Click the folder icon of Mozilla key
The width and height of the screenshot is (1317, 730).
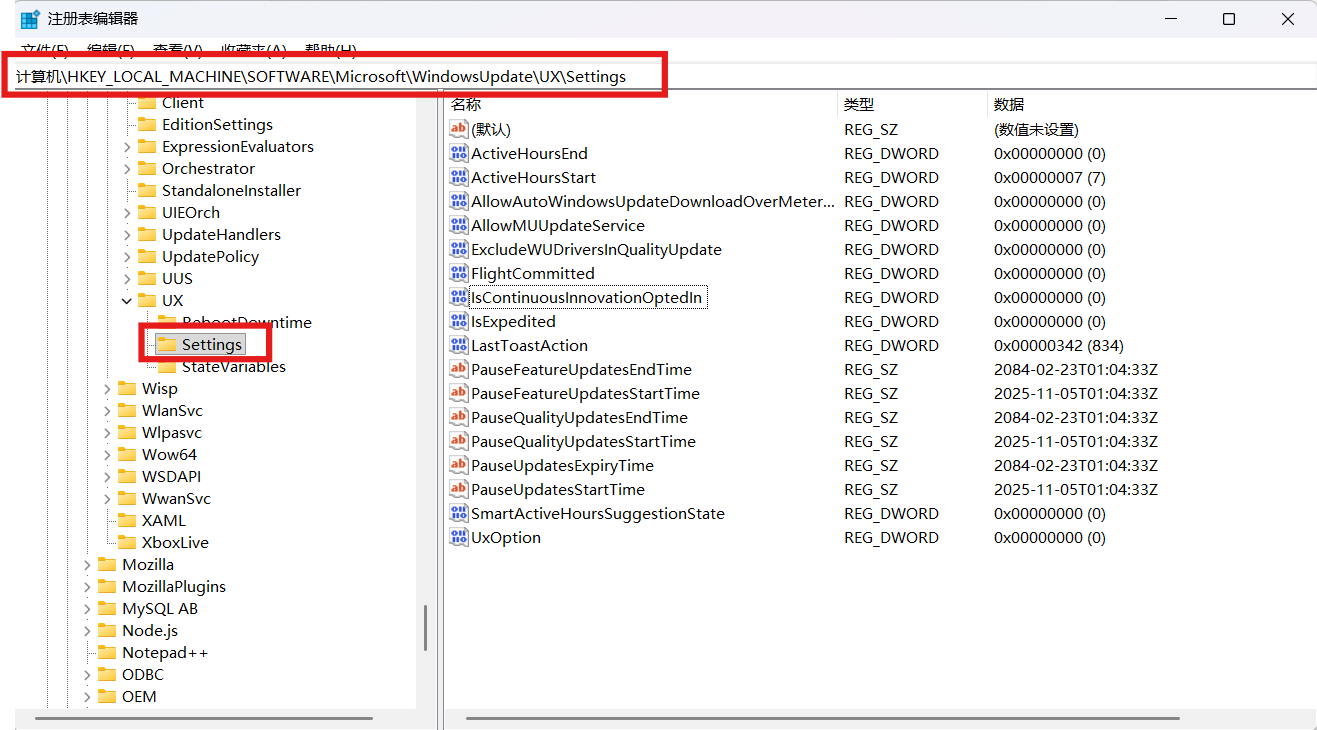click(x=107, y=564)
